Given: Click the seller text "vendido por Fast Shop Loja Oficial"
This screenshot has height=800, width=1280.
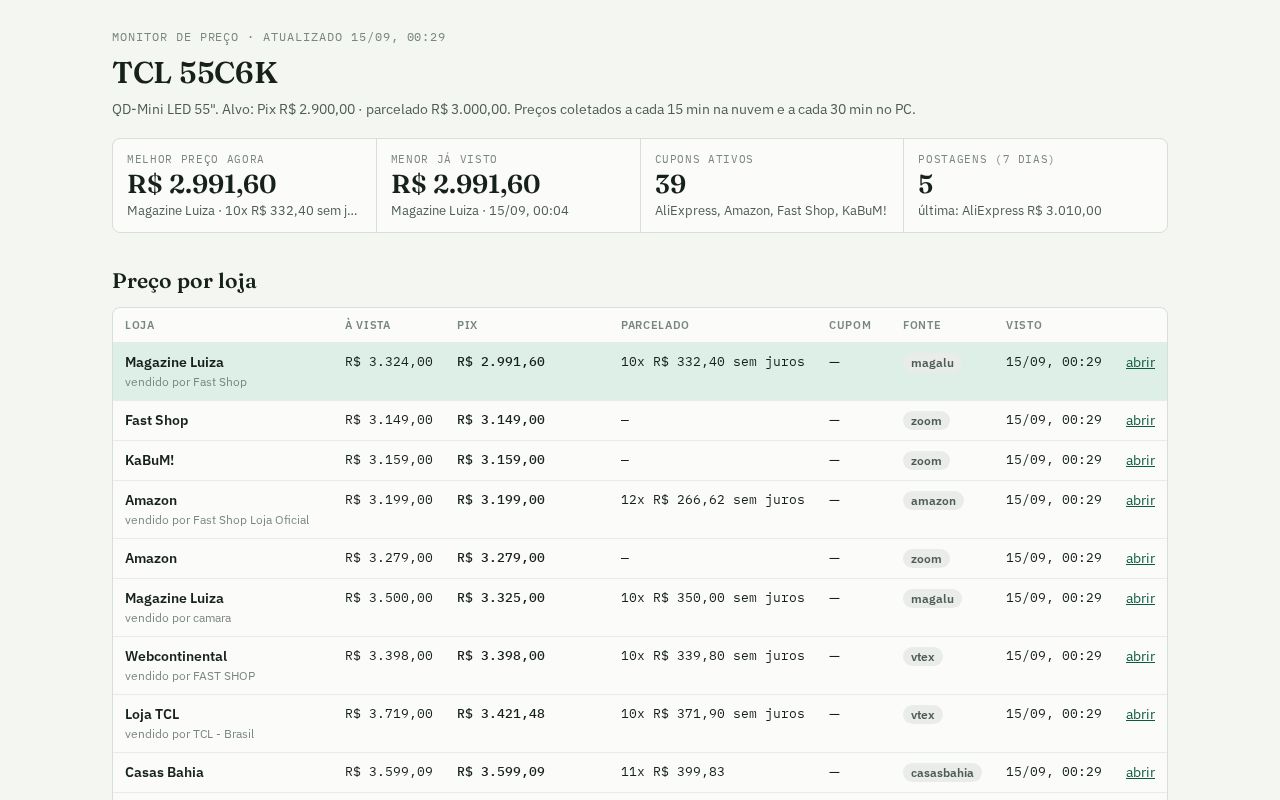Looking at the screenshot, I should point(217,520).
